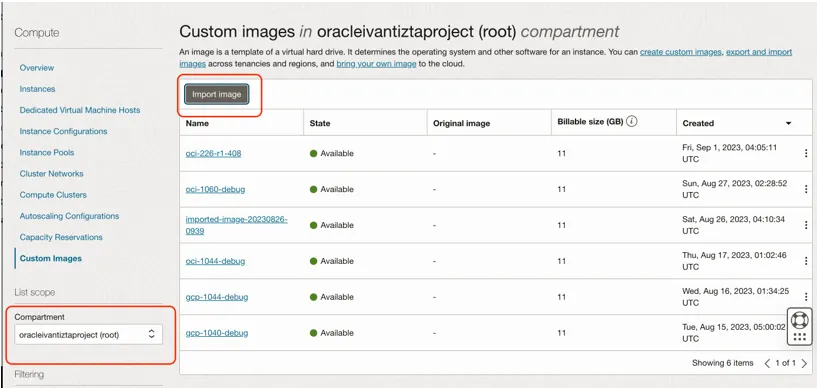Screen dimensions: 817x388
Task: Go to Instances in sidebar
Action: (37, 89)
